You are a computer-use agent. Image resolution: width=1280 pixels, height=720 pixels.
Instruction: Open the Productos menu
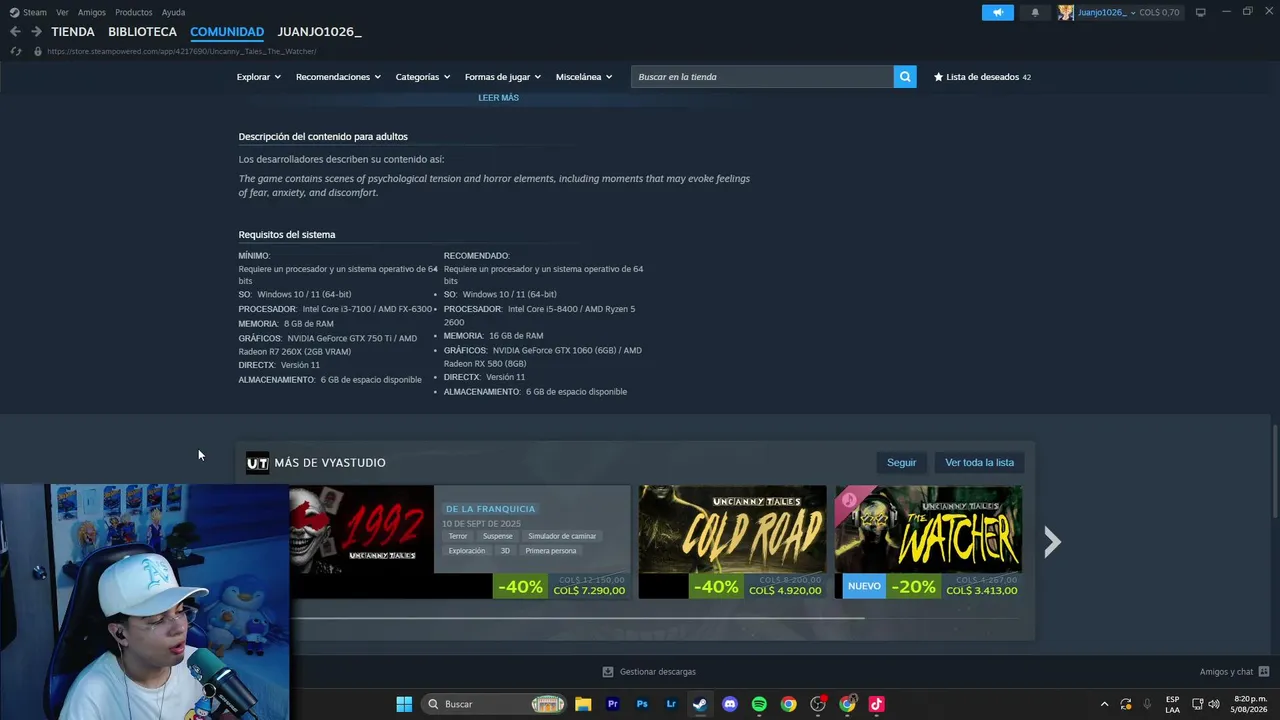point(134,12)
